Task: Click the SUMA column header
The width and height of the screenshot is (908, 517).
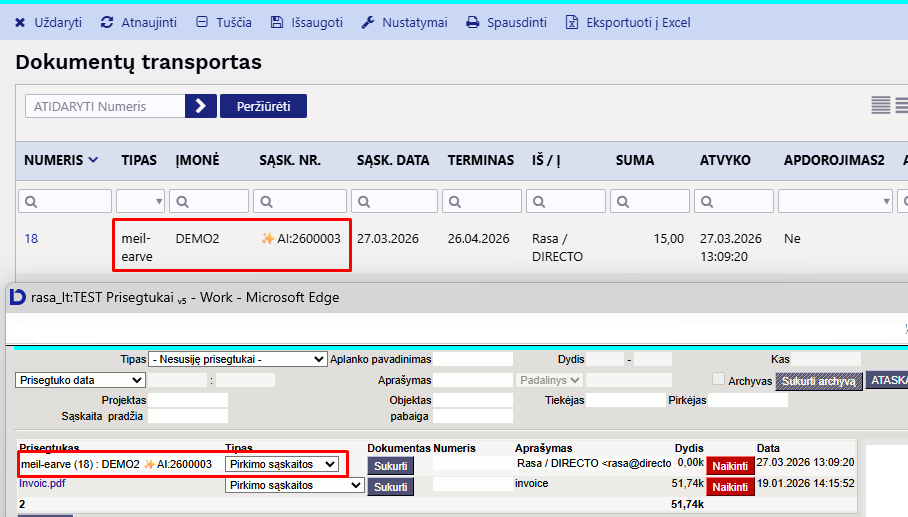Action: (x=635, y=160)
